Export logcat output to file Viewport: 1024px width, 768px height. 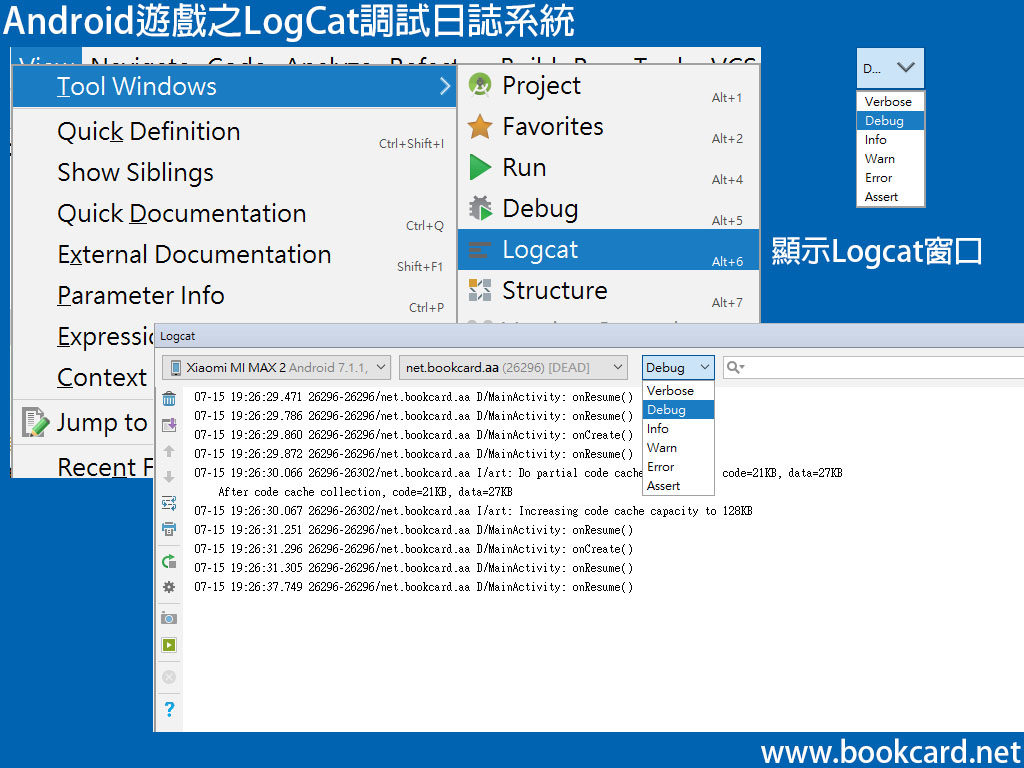click(169, 425)
